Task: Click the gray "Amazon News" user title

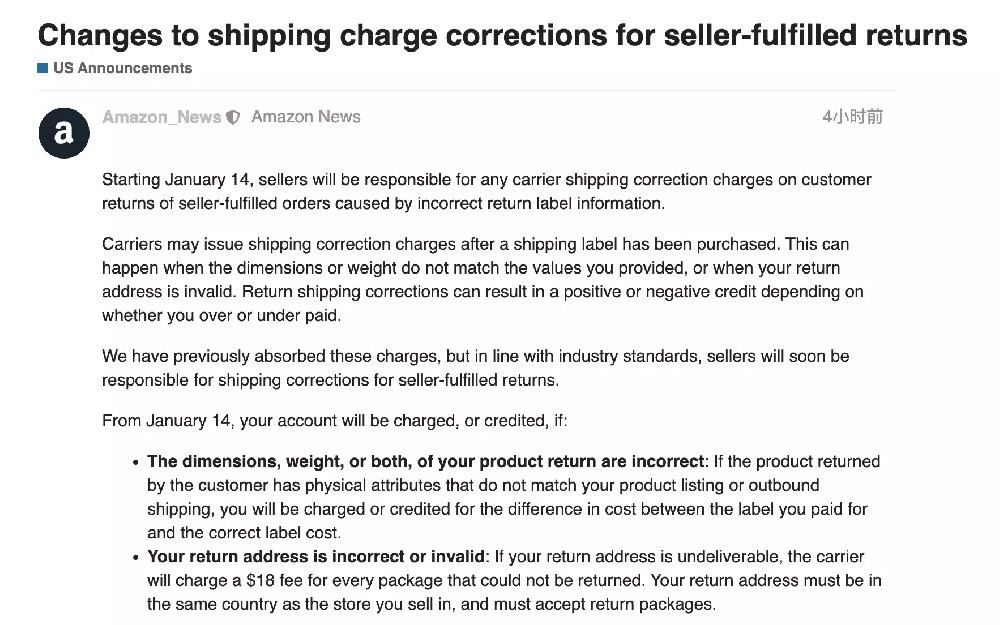Action: coord(306,117)
